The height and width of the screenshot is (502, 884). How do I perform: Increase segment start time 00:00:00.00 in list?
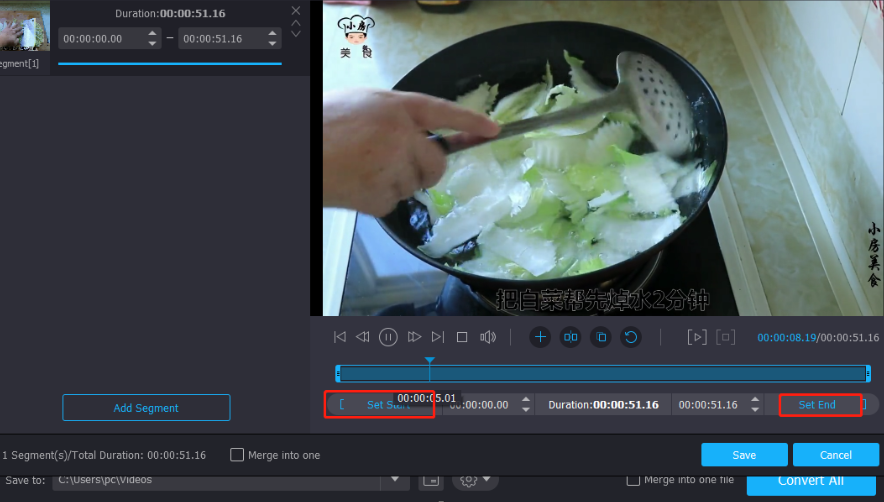[x=152, y=33]
